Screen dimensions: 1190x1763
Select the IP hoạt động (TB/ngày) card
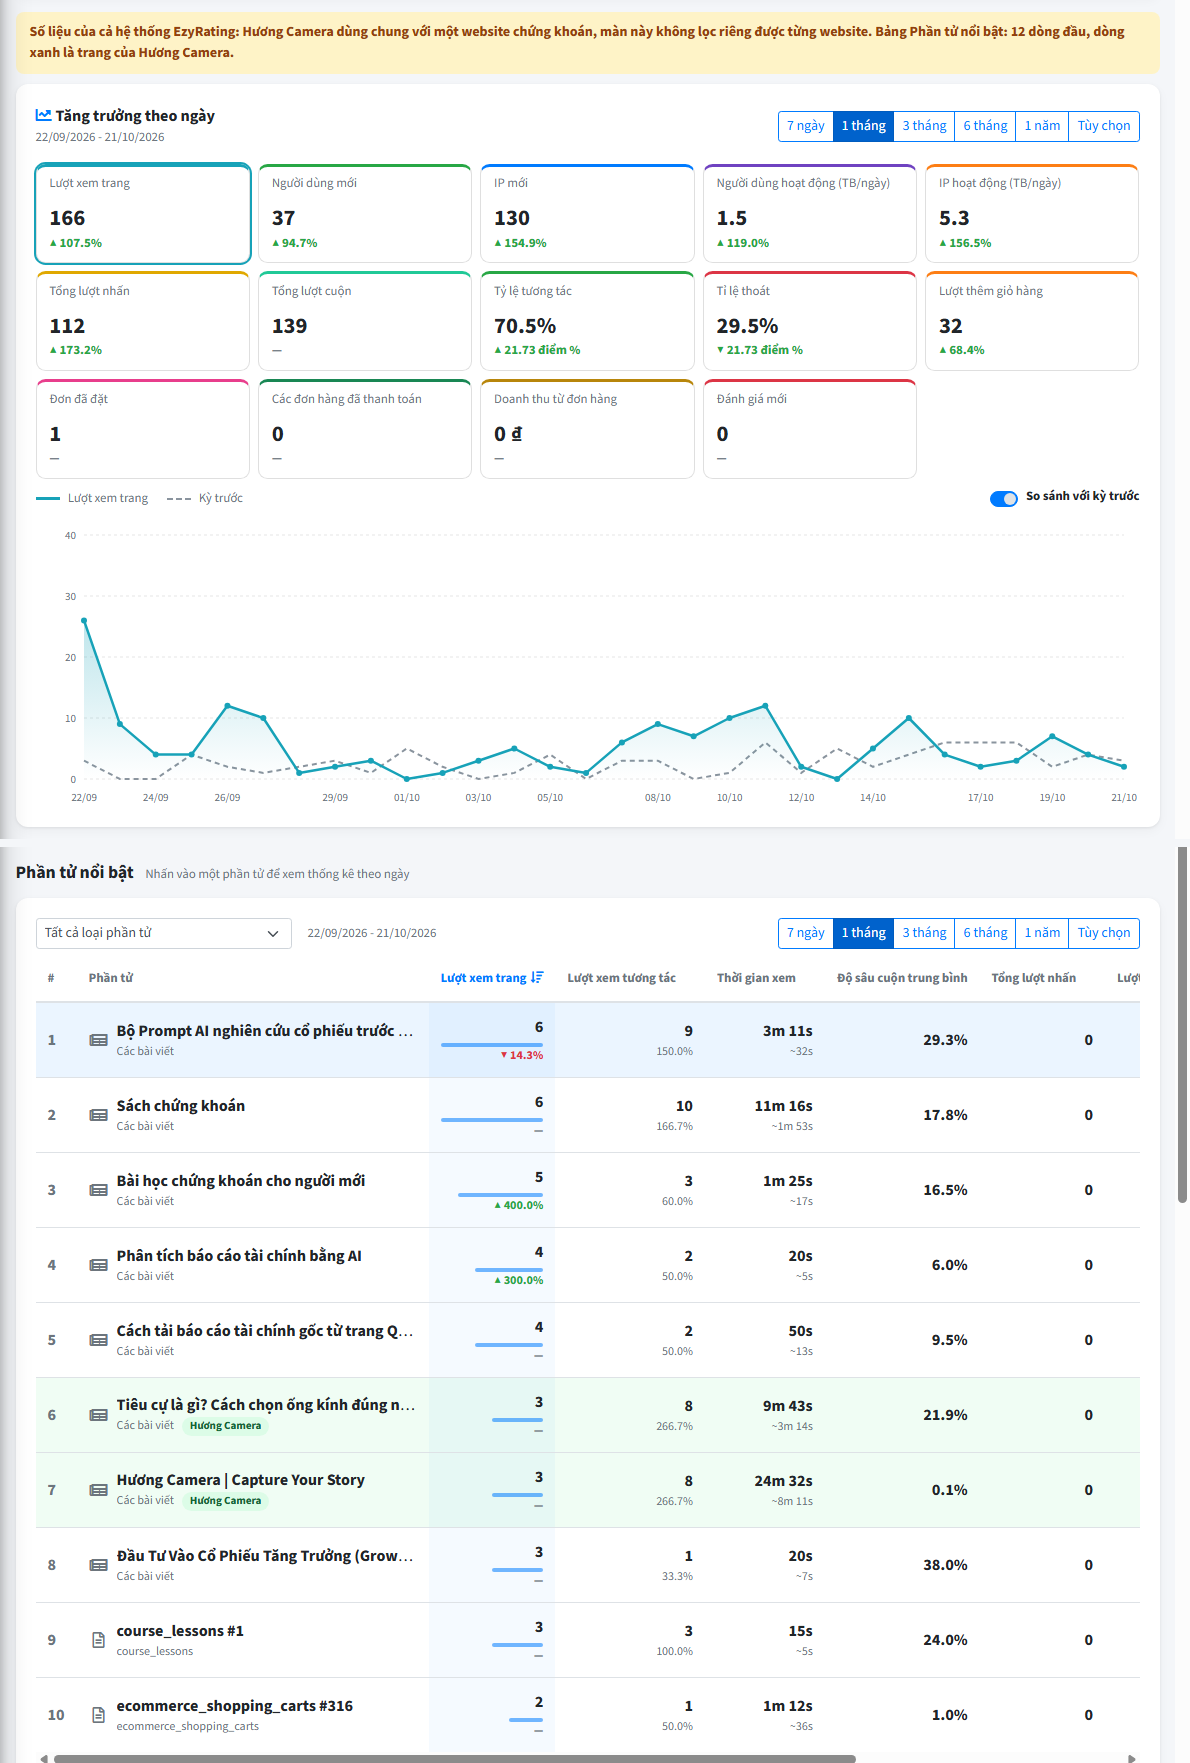point(1032,213)
